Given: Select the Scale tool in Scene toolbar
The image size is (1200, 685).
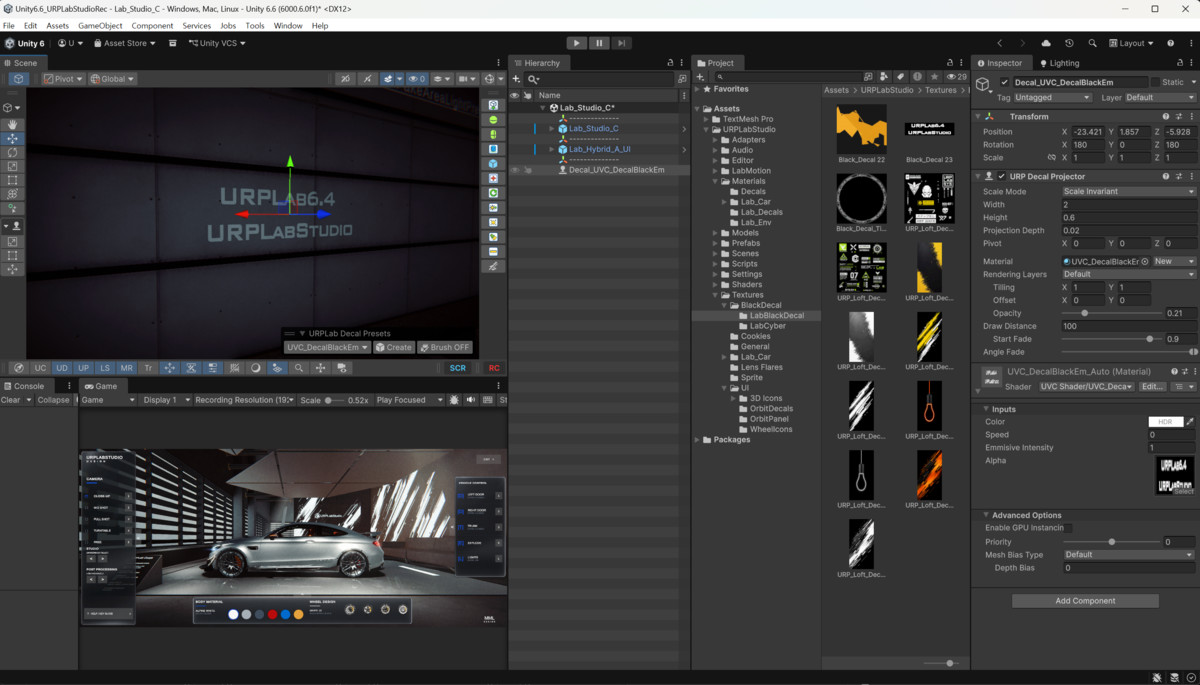Looking at the screenshot, I should [13, 166].
